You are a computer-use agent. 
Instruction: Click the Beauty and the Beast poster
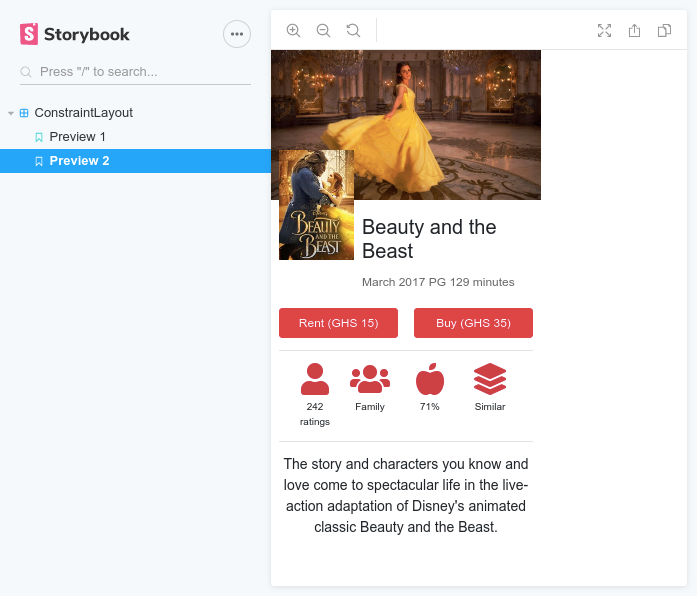pyautogui.click(x=316, y=205)
